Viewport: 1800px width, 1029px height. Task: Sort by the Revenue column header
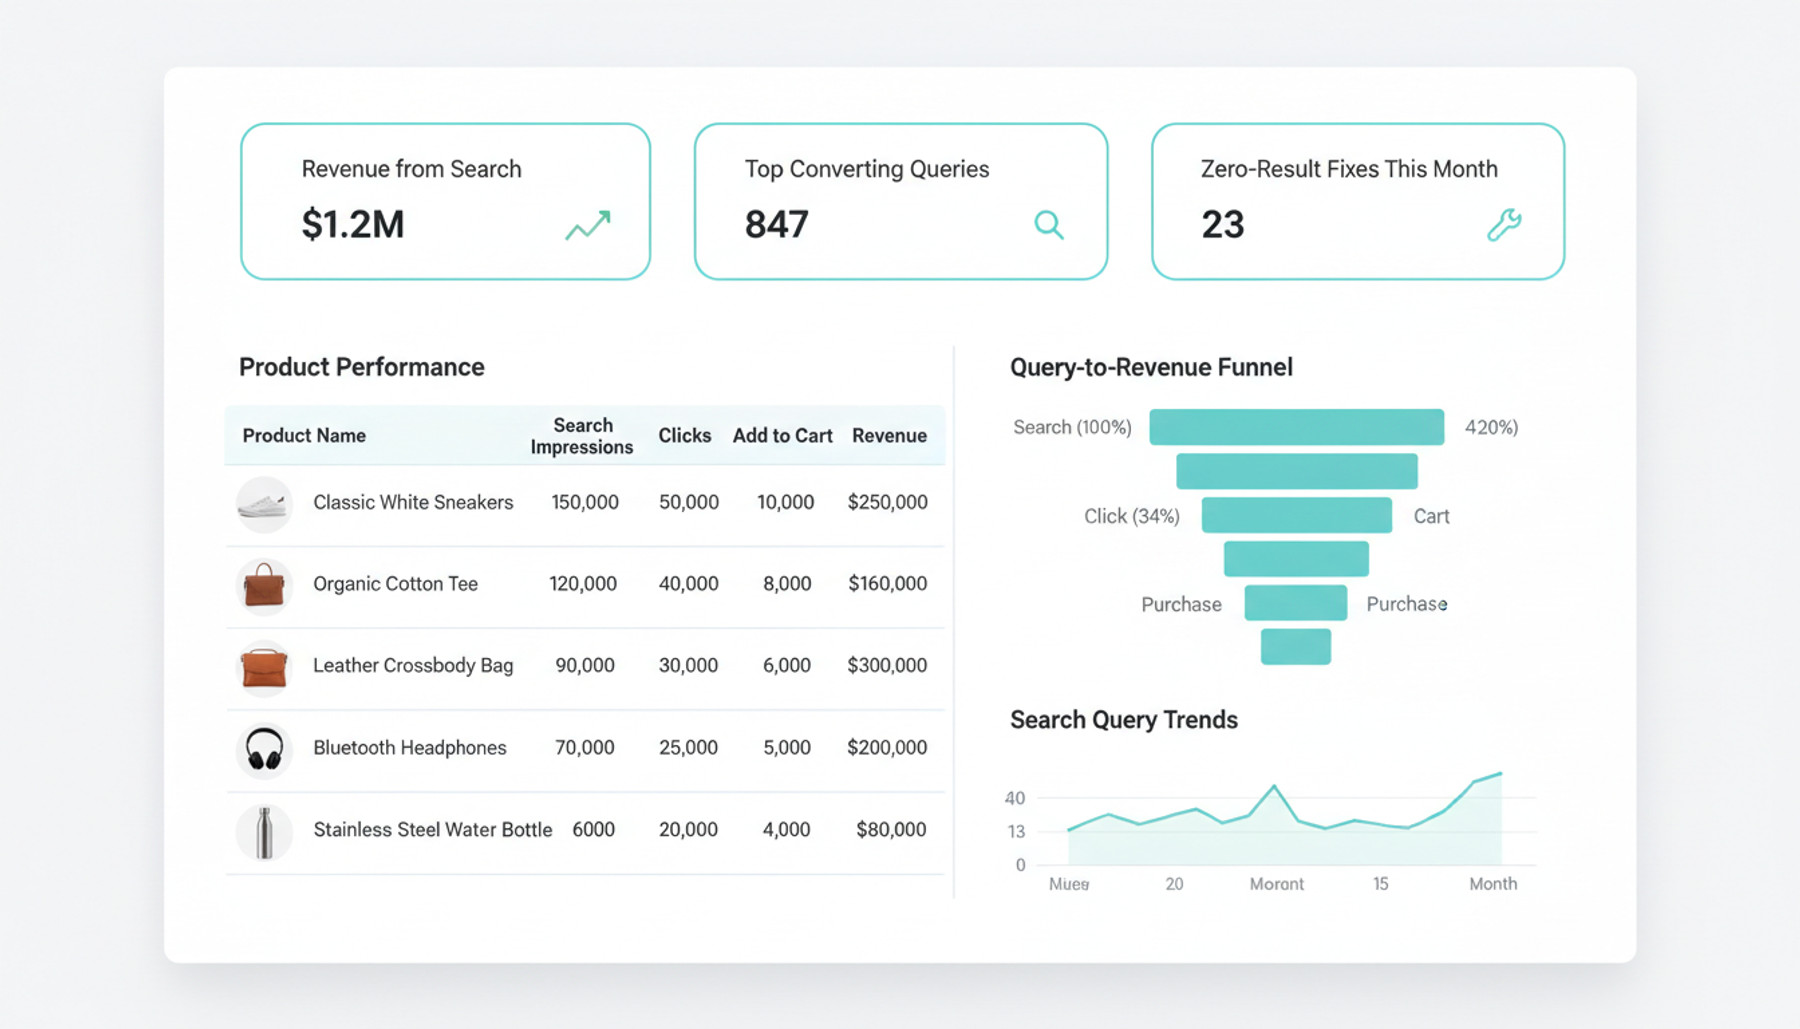[890, 436]
